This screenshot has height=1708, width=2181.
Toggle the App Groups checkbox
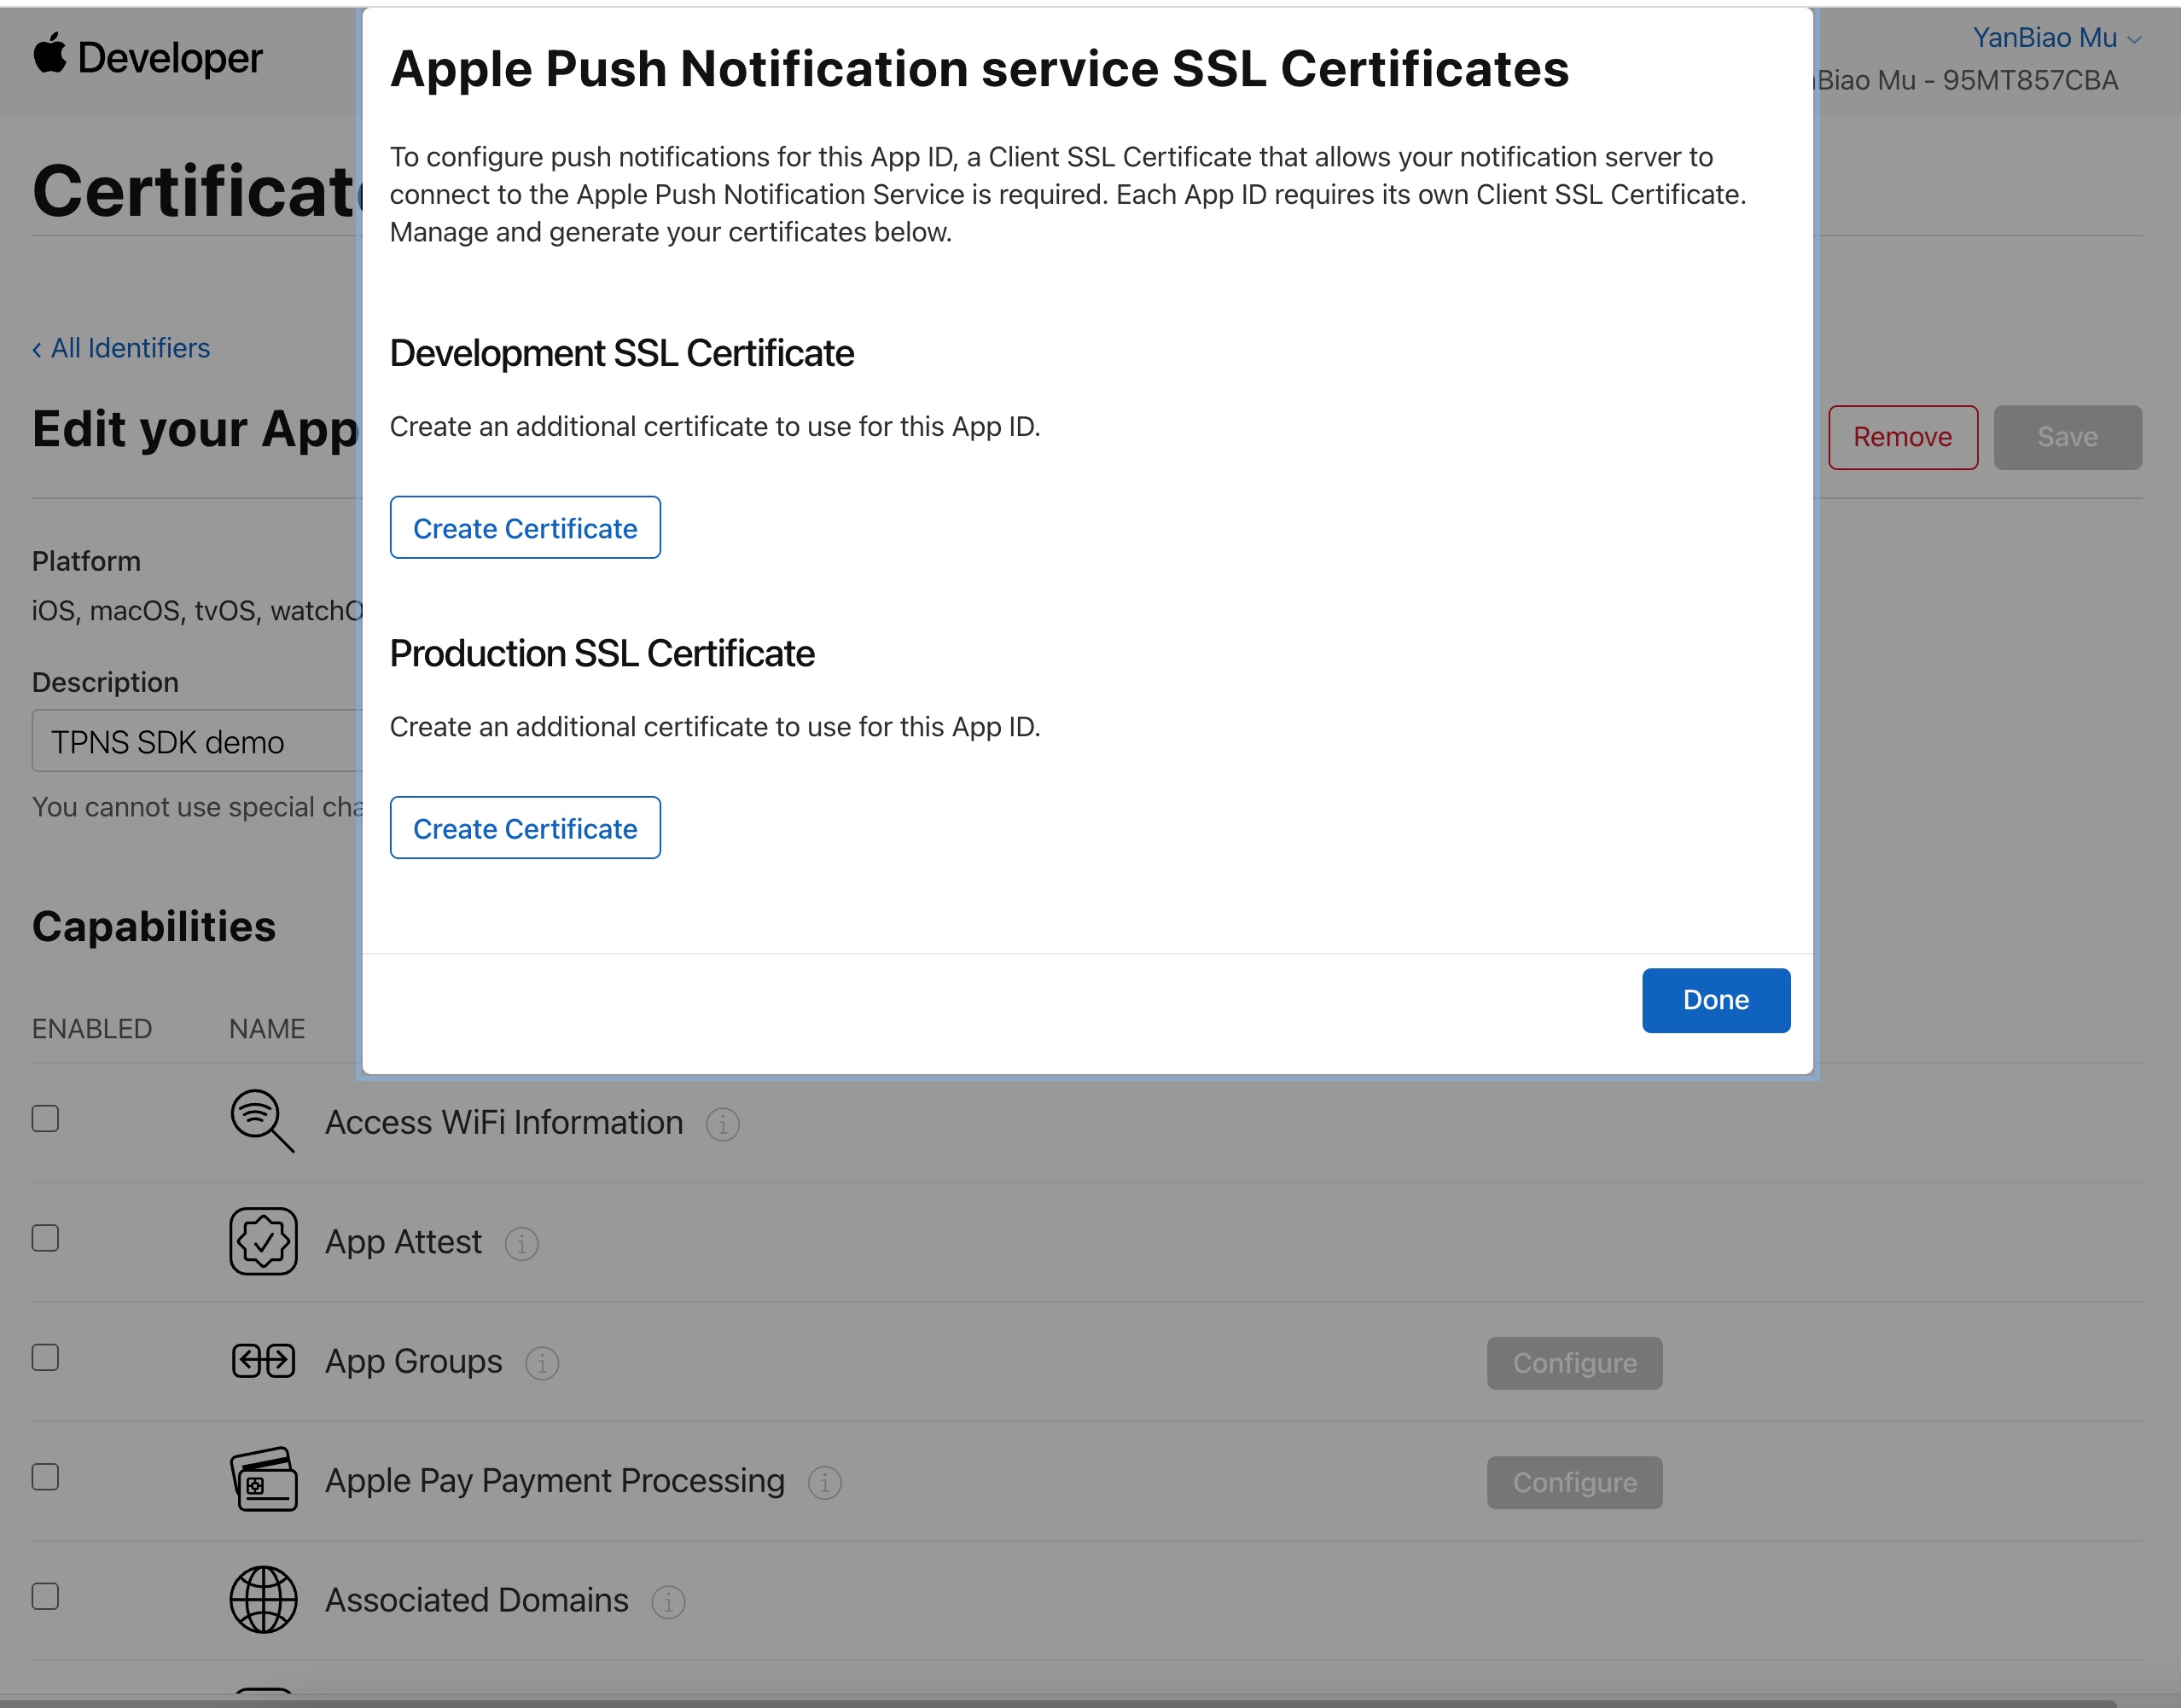pos(45,1357)
